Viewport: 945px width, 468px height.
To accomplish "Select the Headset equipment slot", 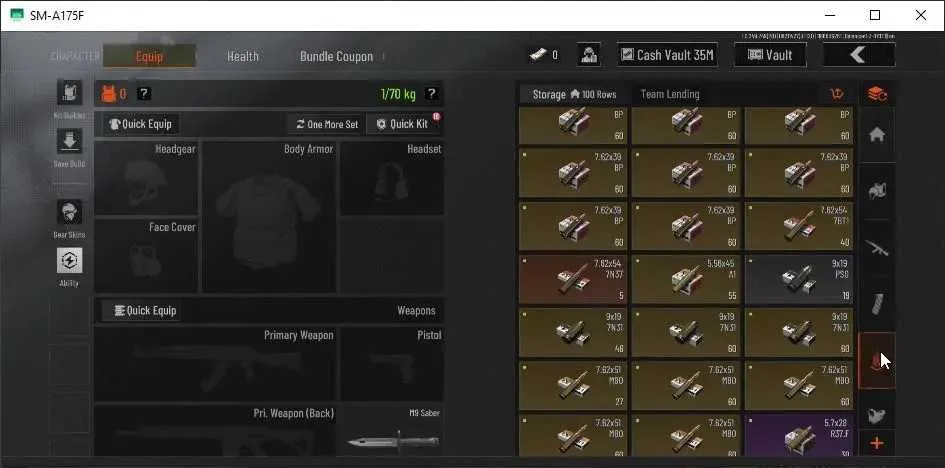I will [392, 178].
